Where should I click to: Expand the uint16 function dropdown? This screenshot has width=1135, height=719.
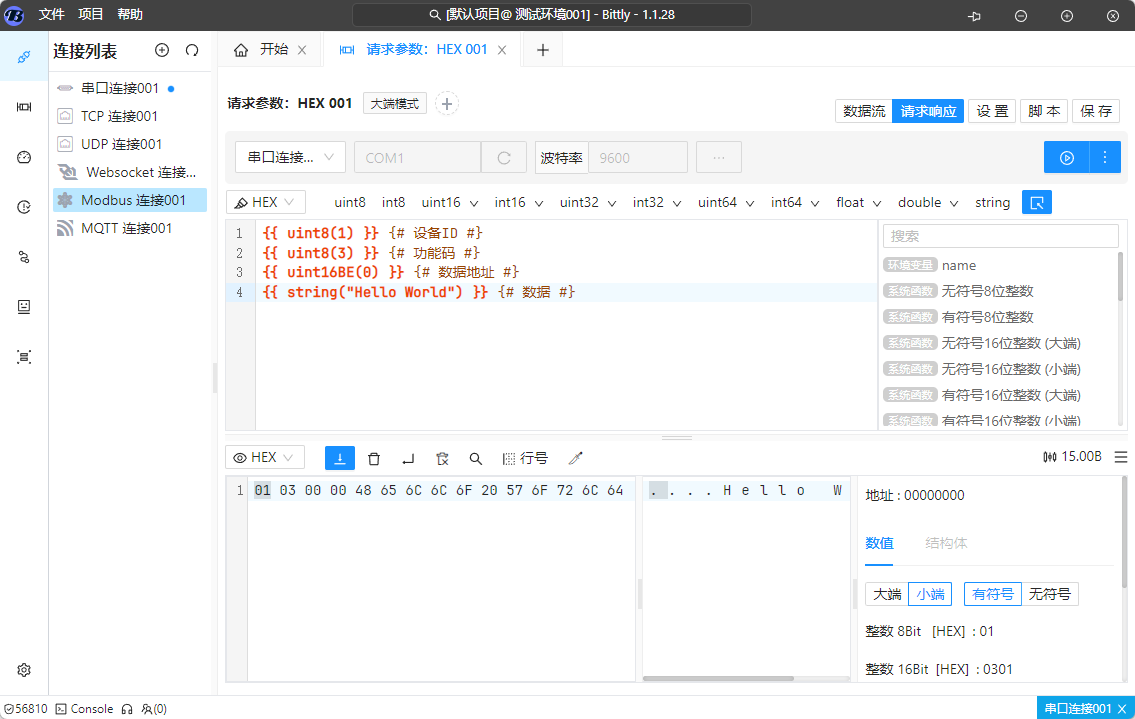[x=448, y=202]
